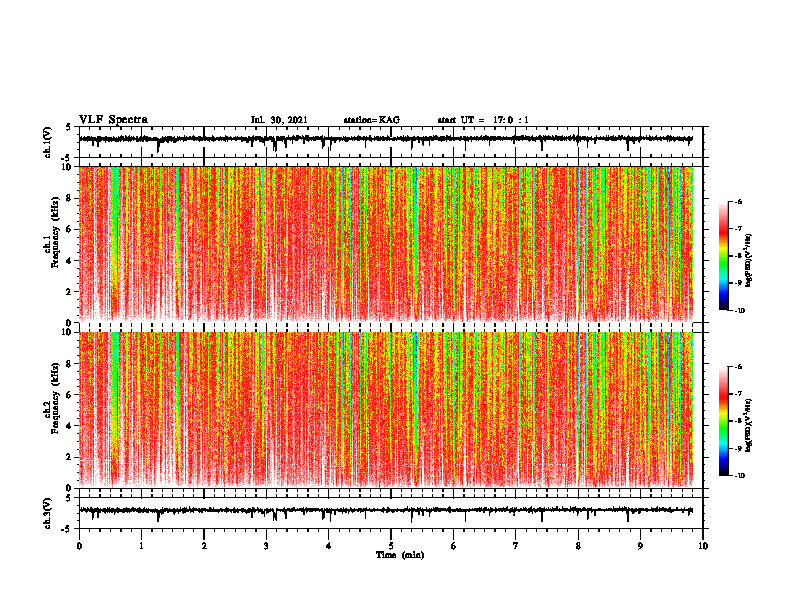Click the "8" tick on the time axis
Viewport: 792px width, 612px height.
click(x=578, y=546)
